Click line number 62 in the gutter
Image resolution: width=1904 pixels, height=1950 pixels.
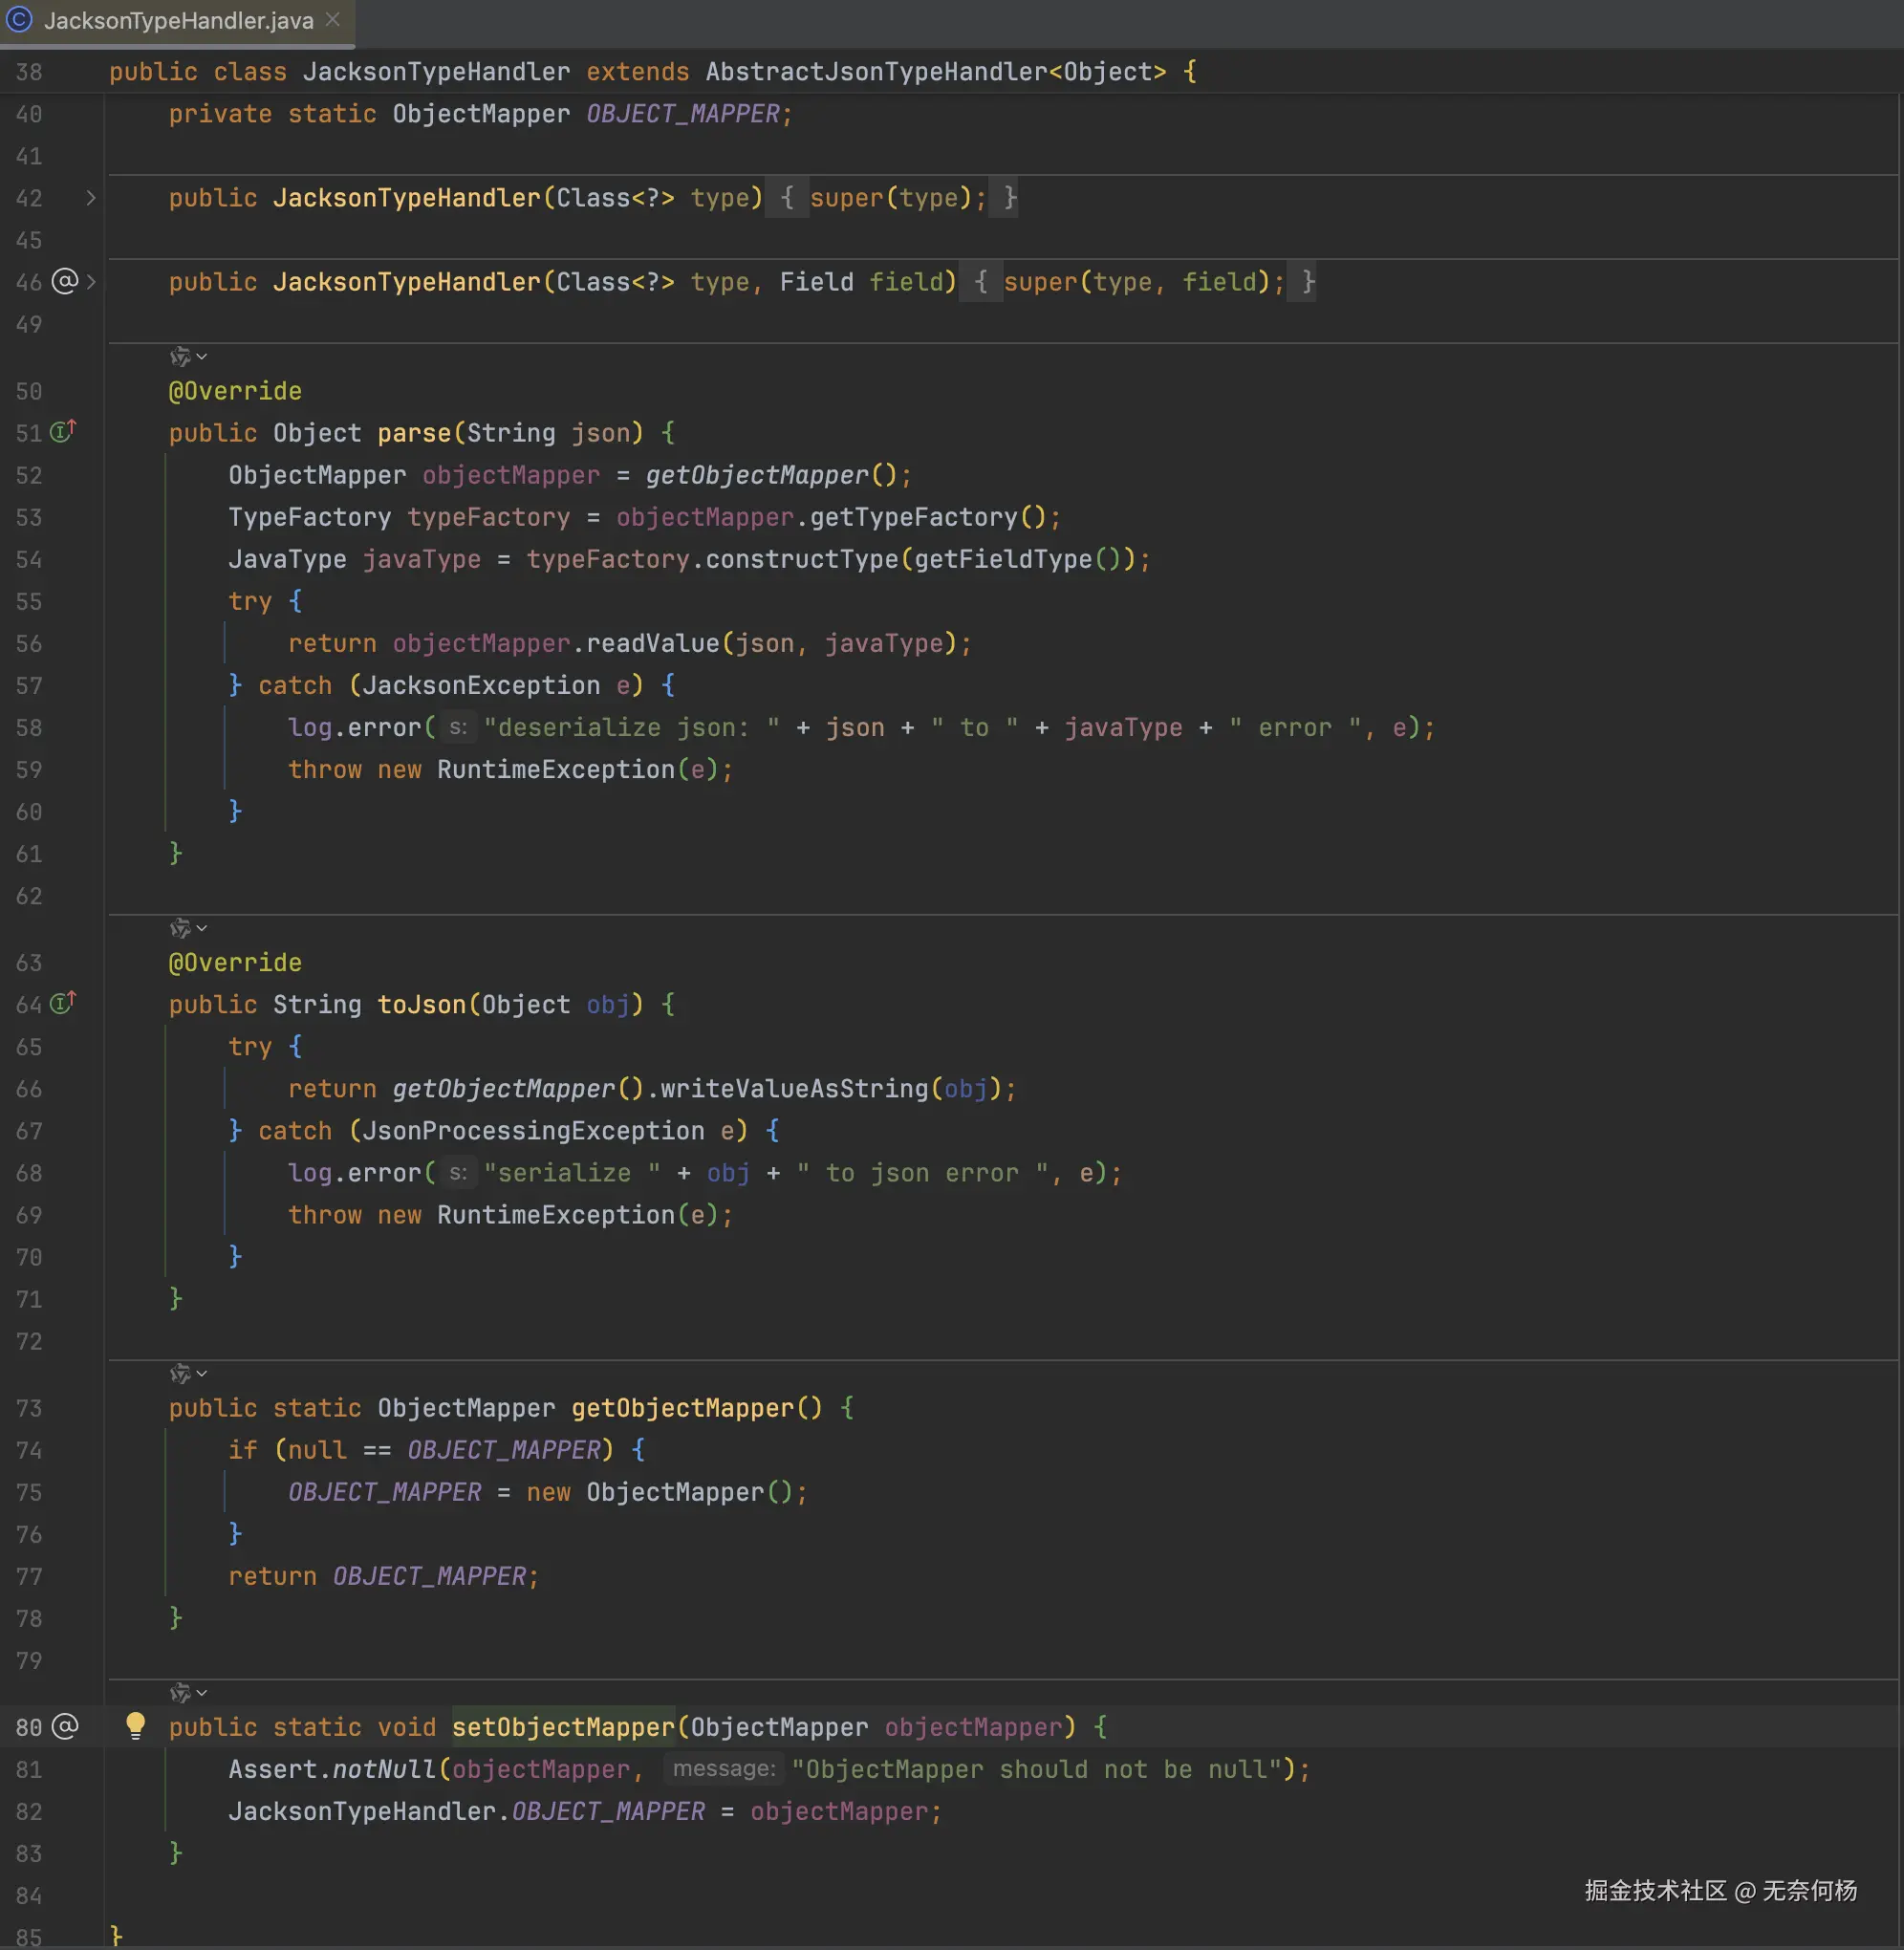tap(29, 896)
